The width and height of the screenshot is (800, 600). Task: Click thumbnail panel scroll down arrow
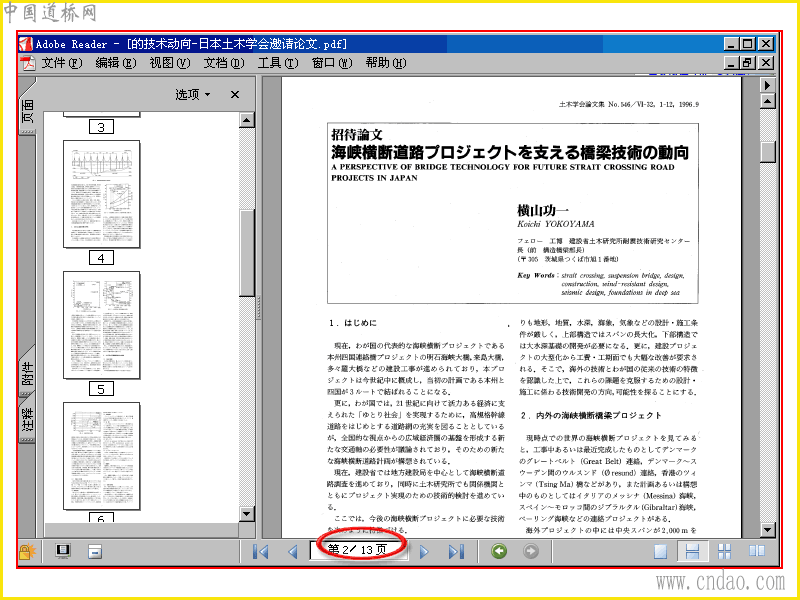click(x=247, y=514)
